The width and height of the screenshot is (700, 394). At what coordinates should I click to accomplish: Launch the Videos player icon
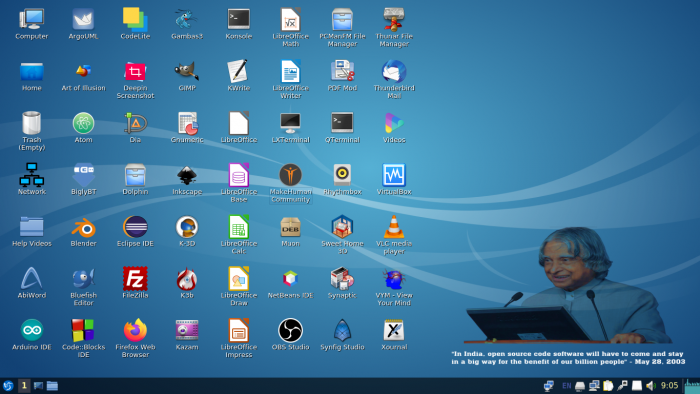click(394, 123)
